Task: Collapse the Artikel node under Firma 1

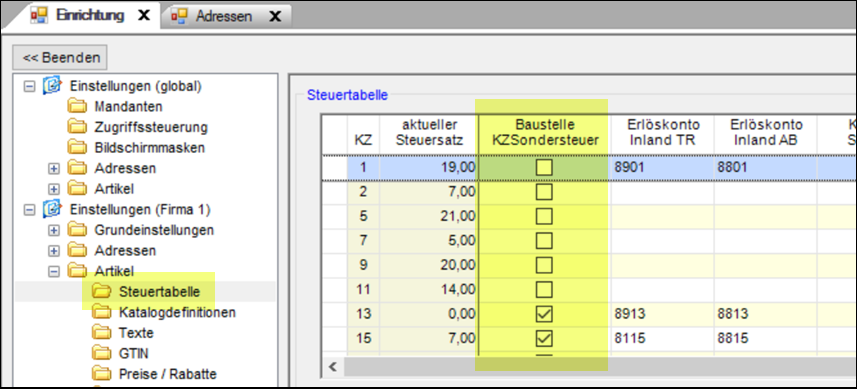Action: pyautogui.click(x=54, y=272)
